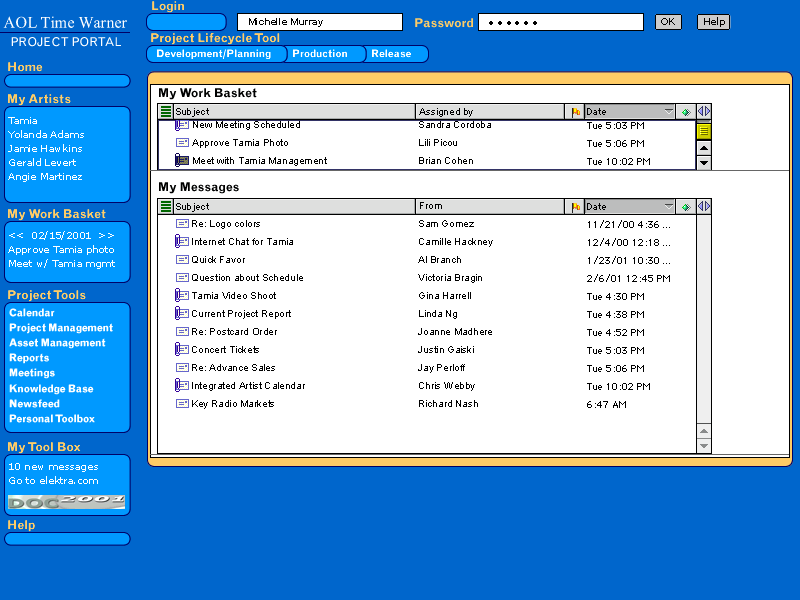This screenshot has width=800, height=600.
Task: Open the Date sort dropdown in My Messages
Action: pos(668,206)
